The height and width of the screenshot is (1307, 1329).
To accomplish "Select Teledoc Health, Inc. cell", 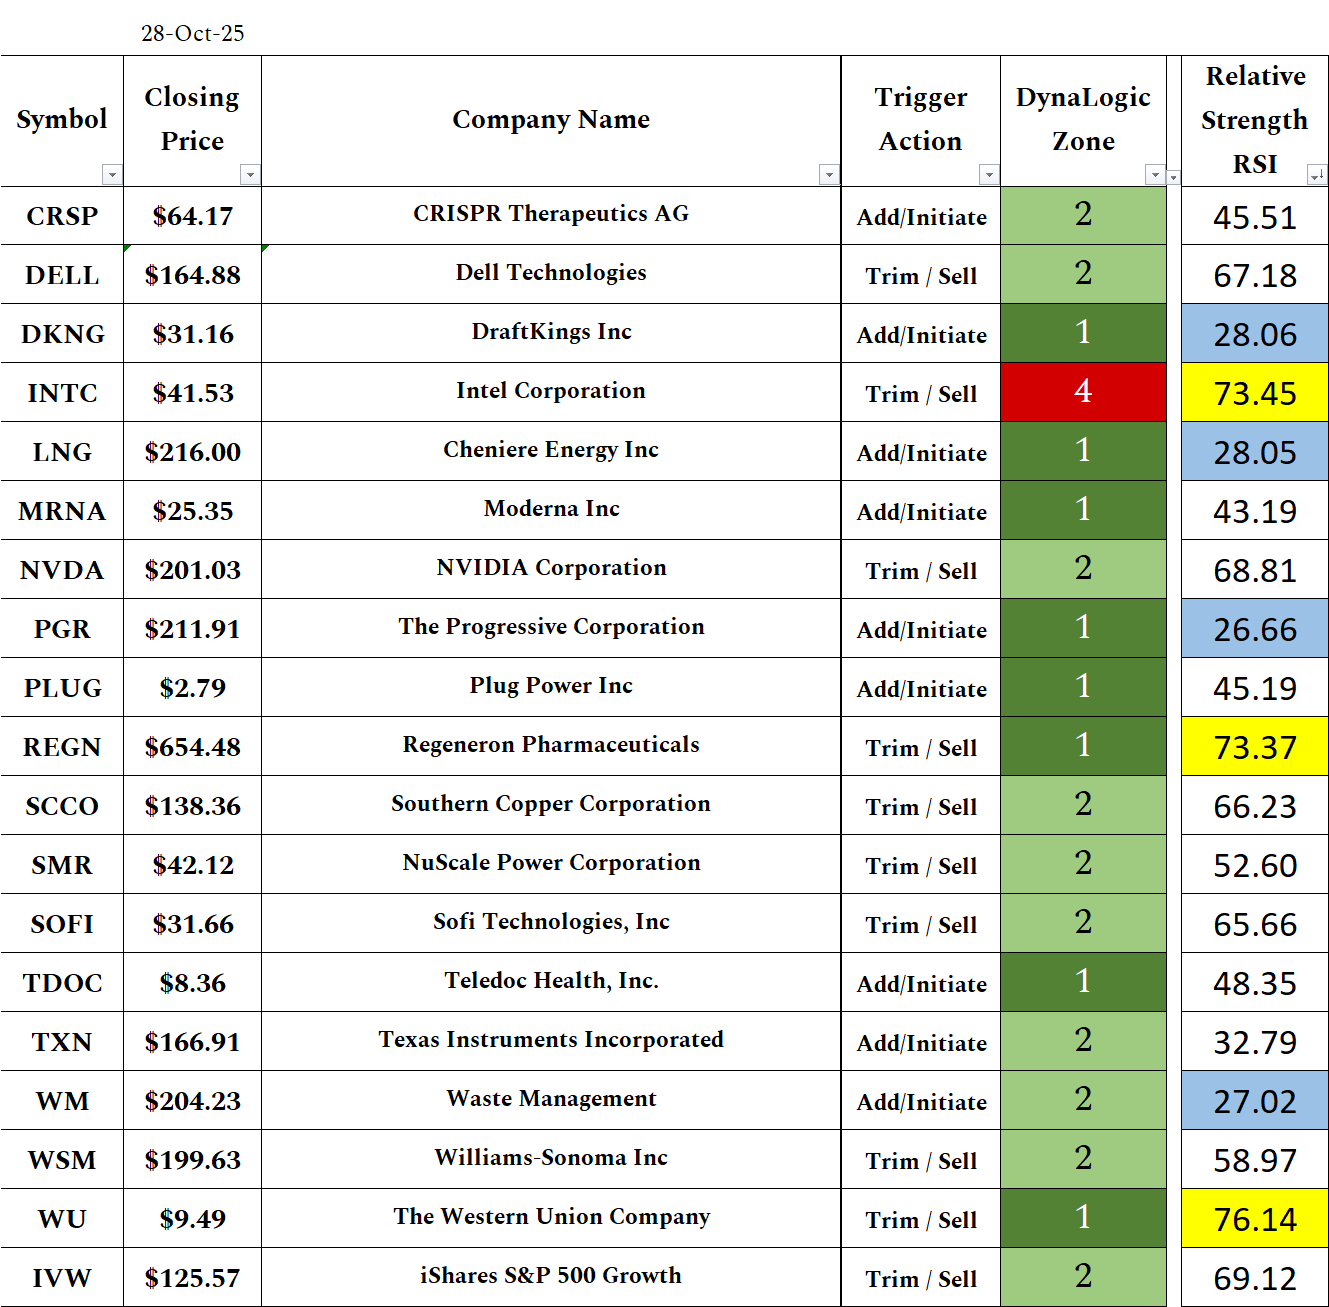I will tap(551, 982).
